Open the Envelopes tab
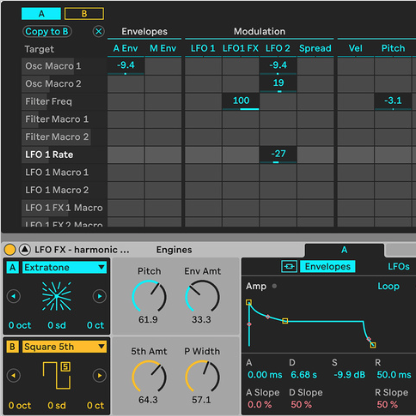The height and width of the screenshot is (416, 416). pos(328,267)
